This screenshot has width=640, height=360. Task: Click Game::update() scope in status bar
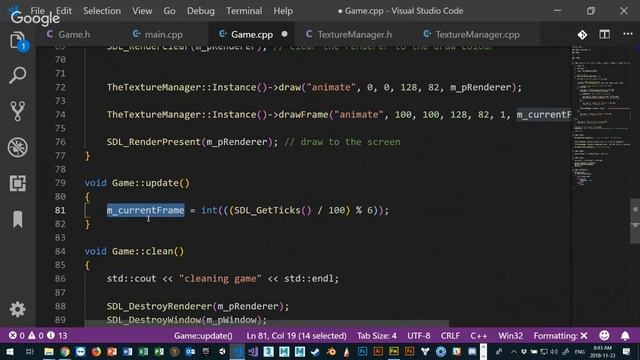pyautogui.click(x=203, y=336)
